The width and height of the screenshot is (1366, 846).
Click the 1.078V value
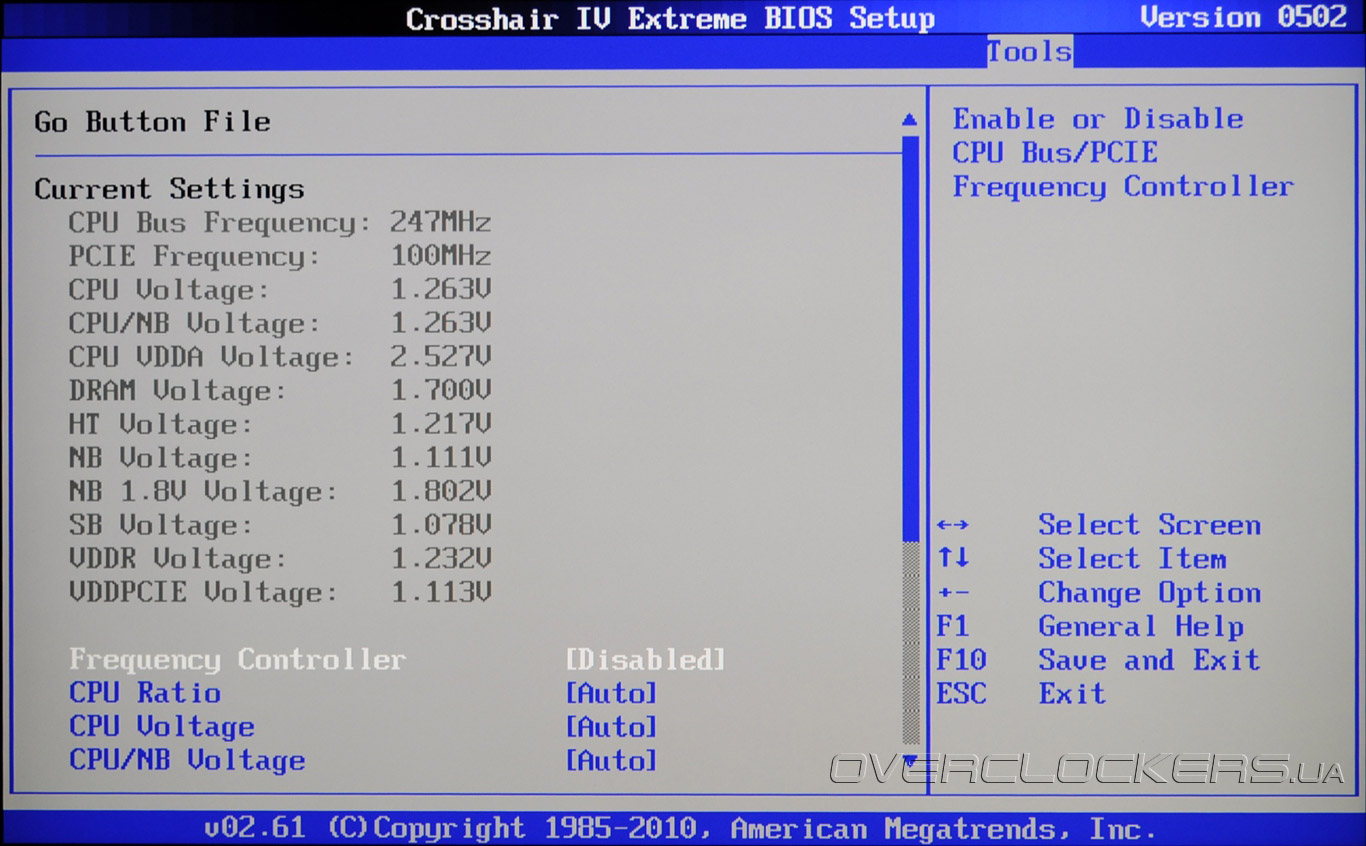point(441,526)
